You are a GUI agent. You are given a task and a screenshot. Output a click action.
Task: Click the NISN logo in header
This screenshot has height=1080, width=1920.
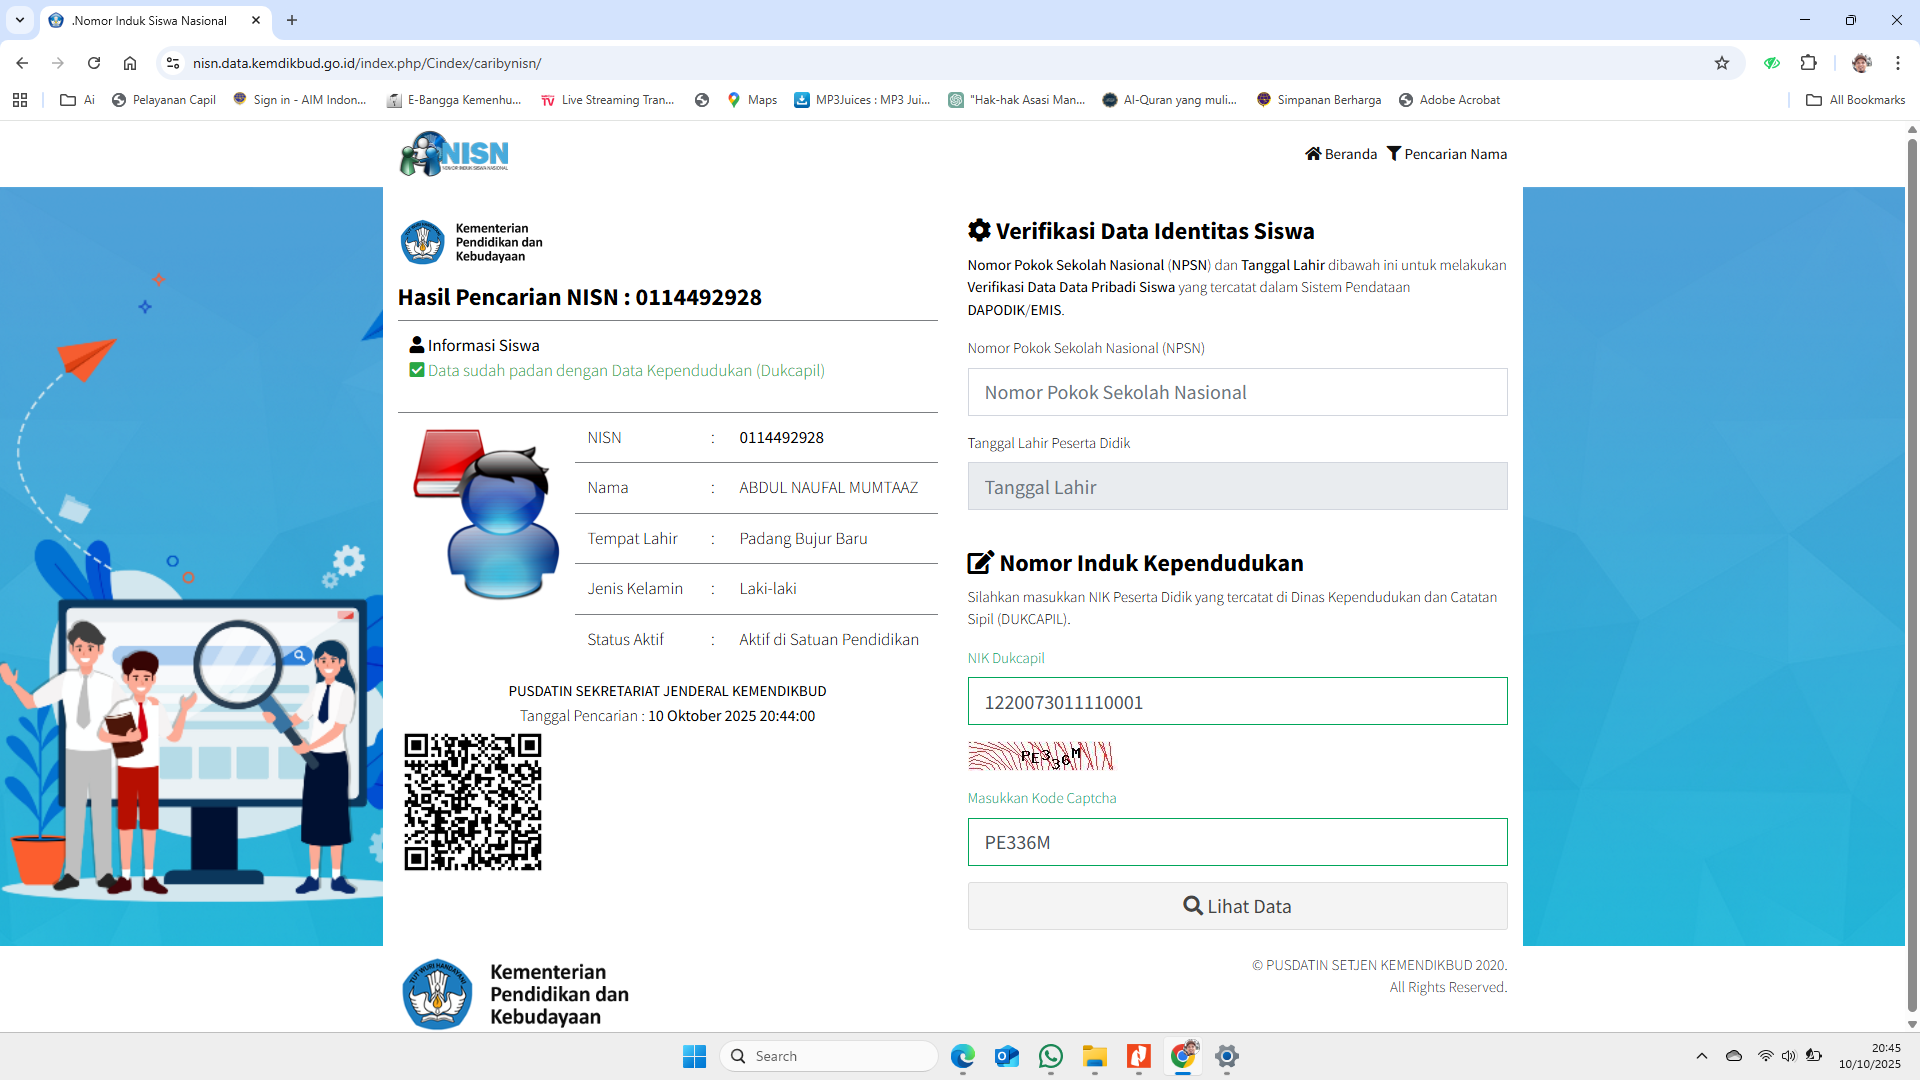[x=454, y=154]
